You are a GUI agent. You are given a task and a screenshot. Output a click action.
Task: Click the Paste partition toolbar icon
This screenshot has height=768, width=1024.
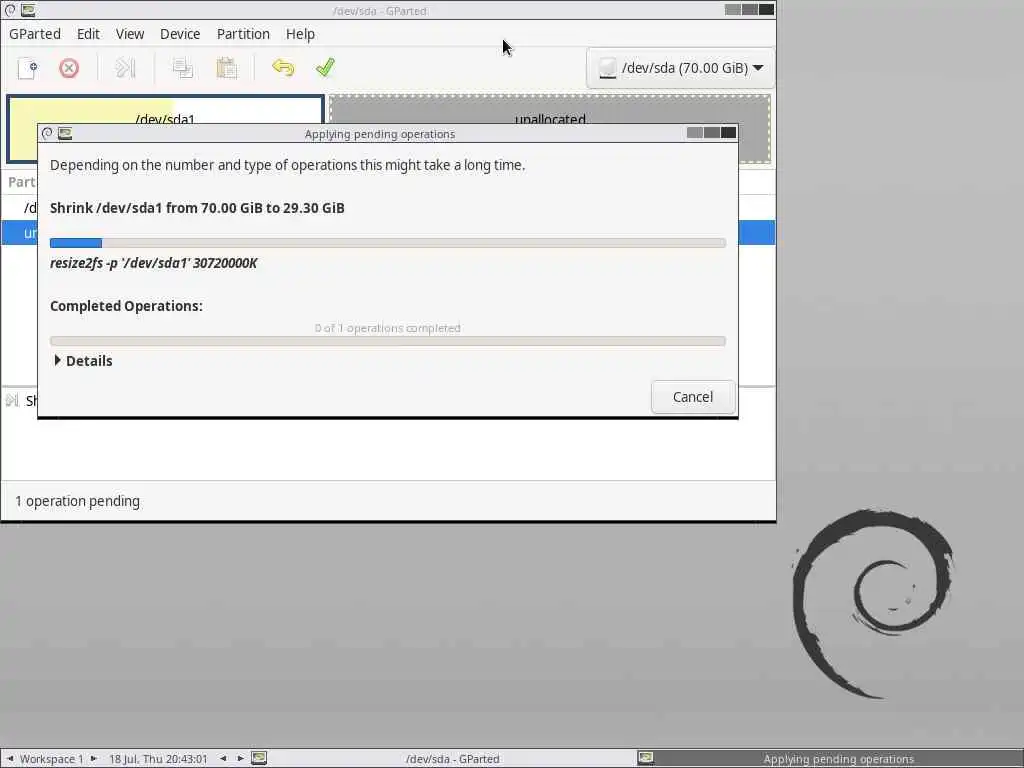click(x=226, y=68)
